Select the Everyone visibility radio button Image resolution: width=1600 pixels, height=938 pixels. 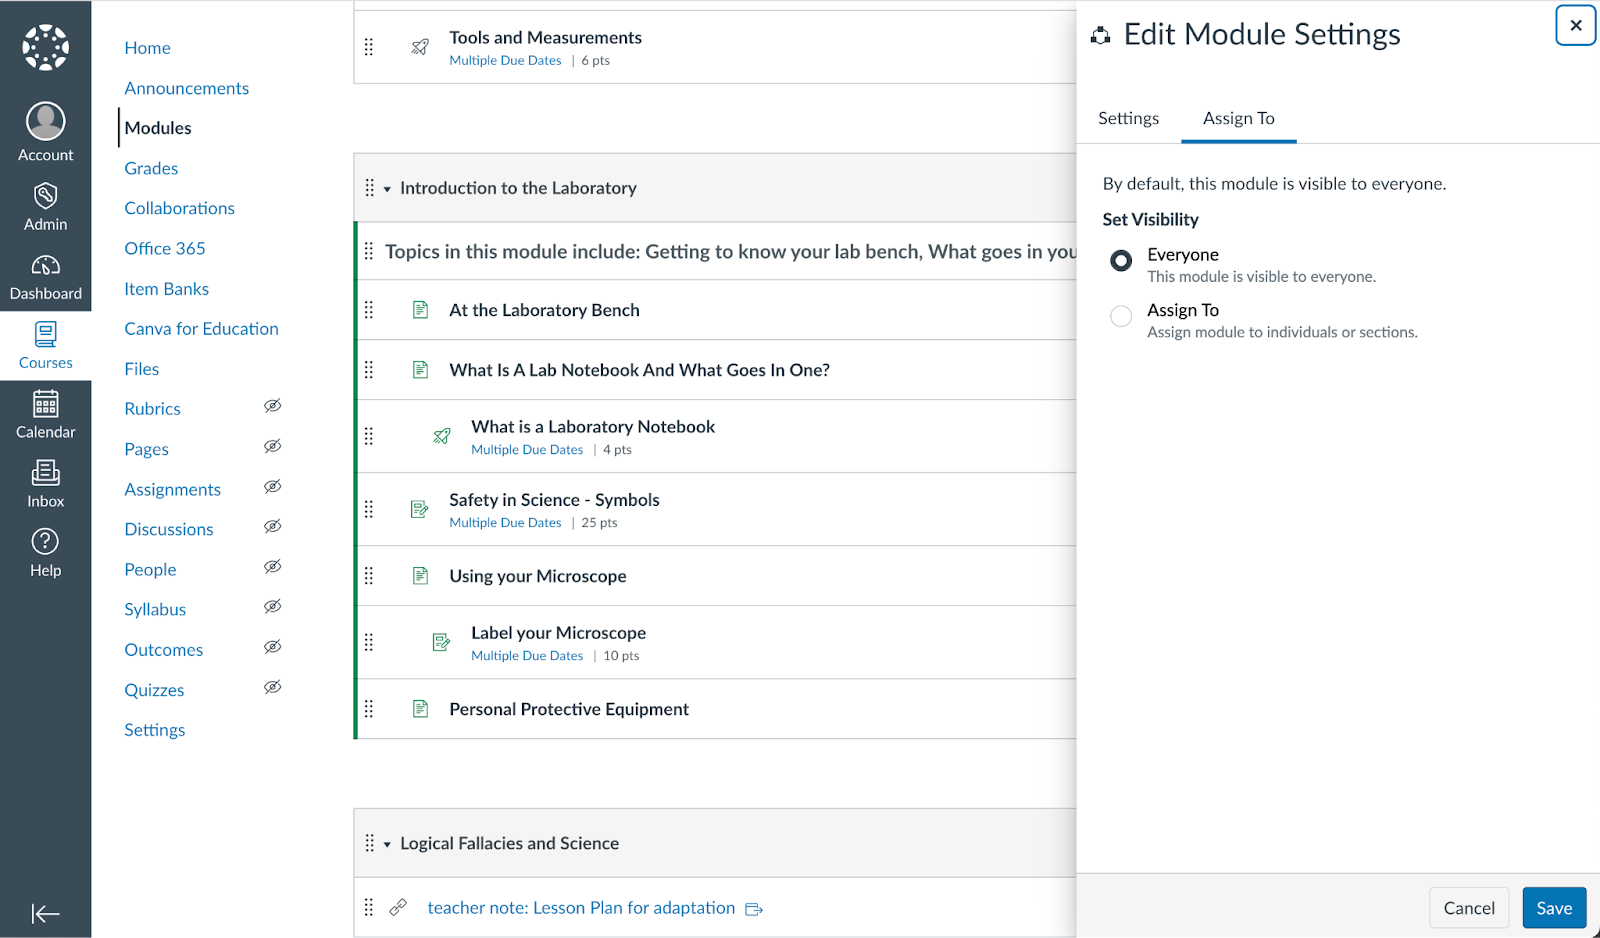(x=1121, y=261)
